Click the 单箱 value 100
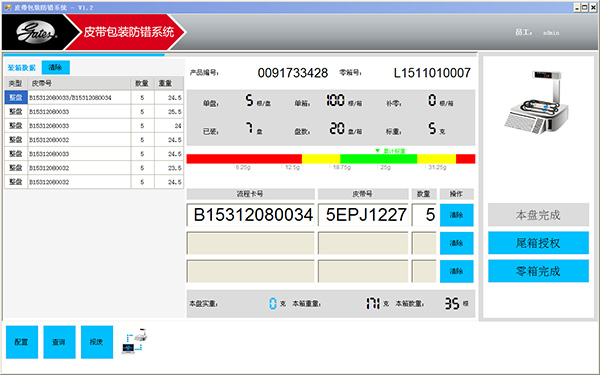Image resolution: width=600 pixels, height=375 pixels. [335, 100]
